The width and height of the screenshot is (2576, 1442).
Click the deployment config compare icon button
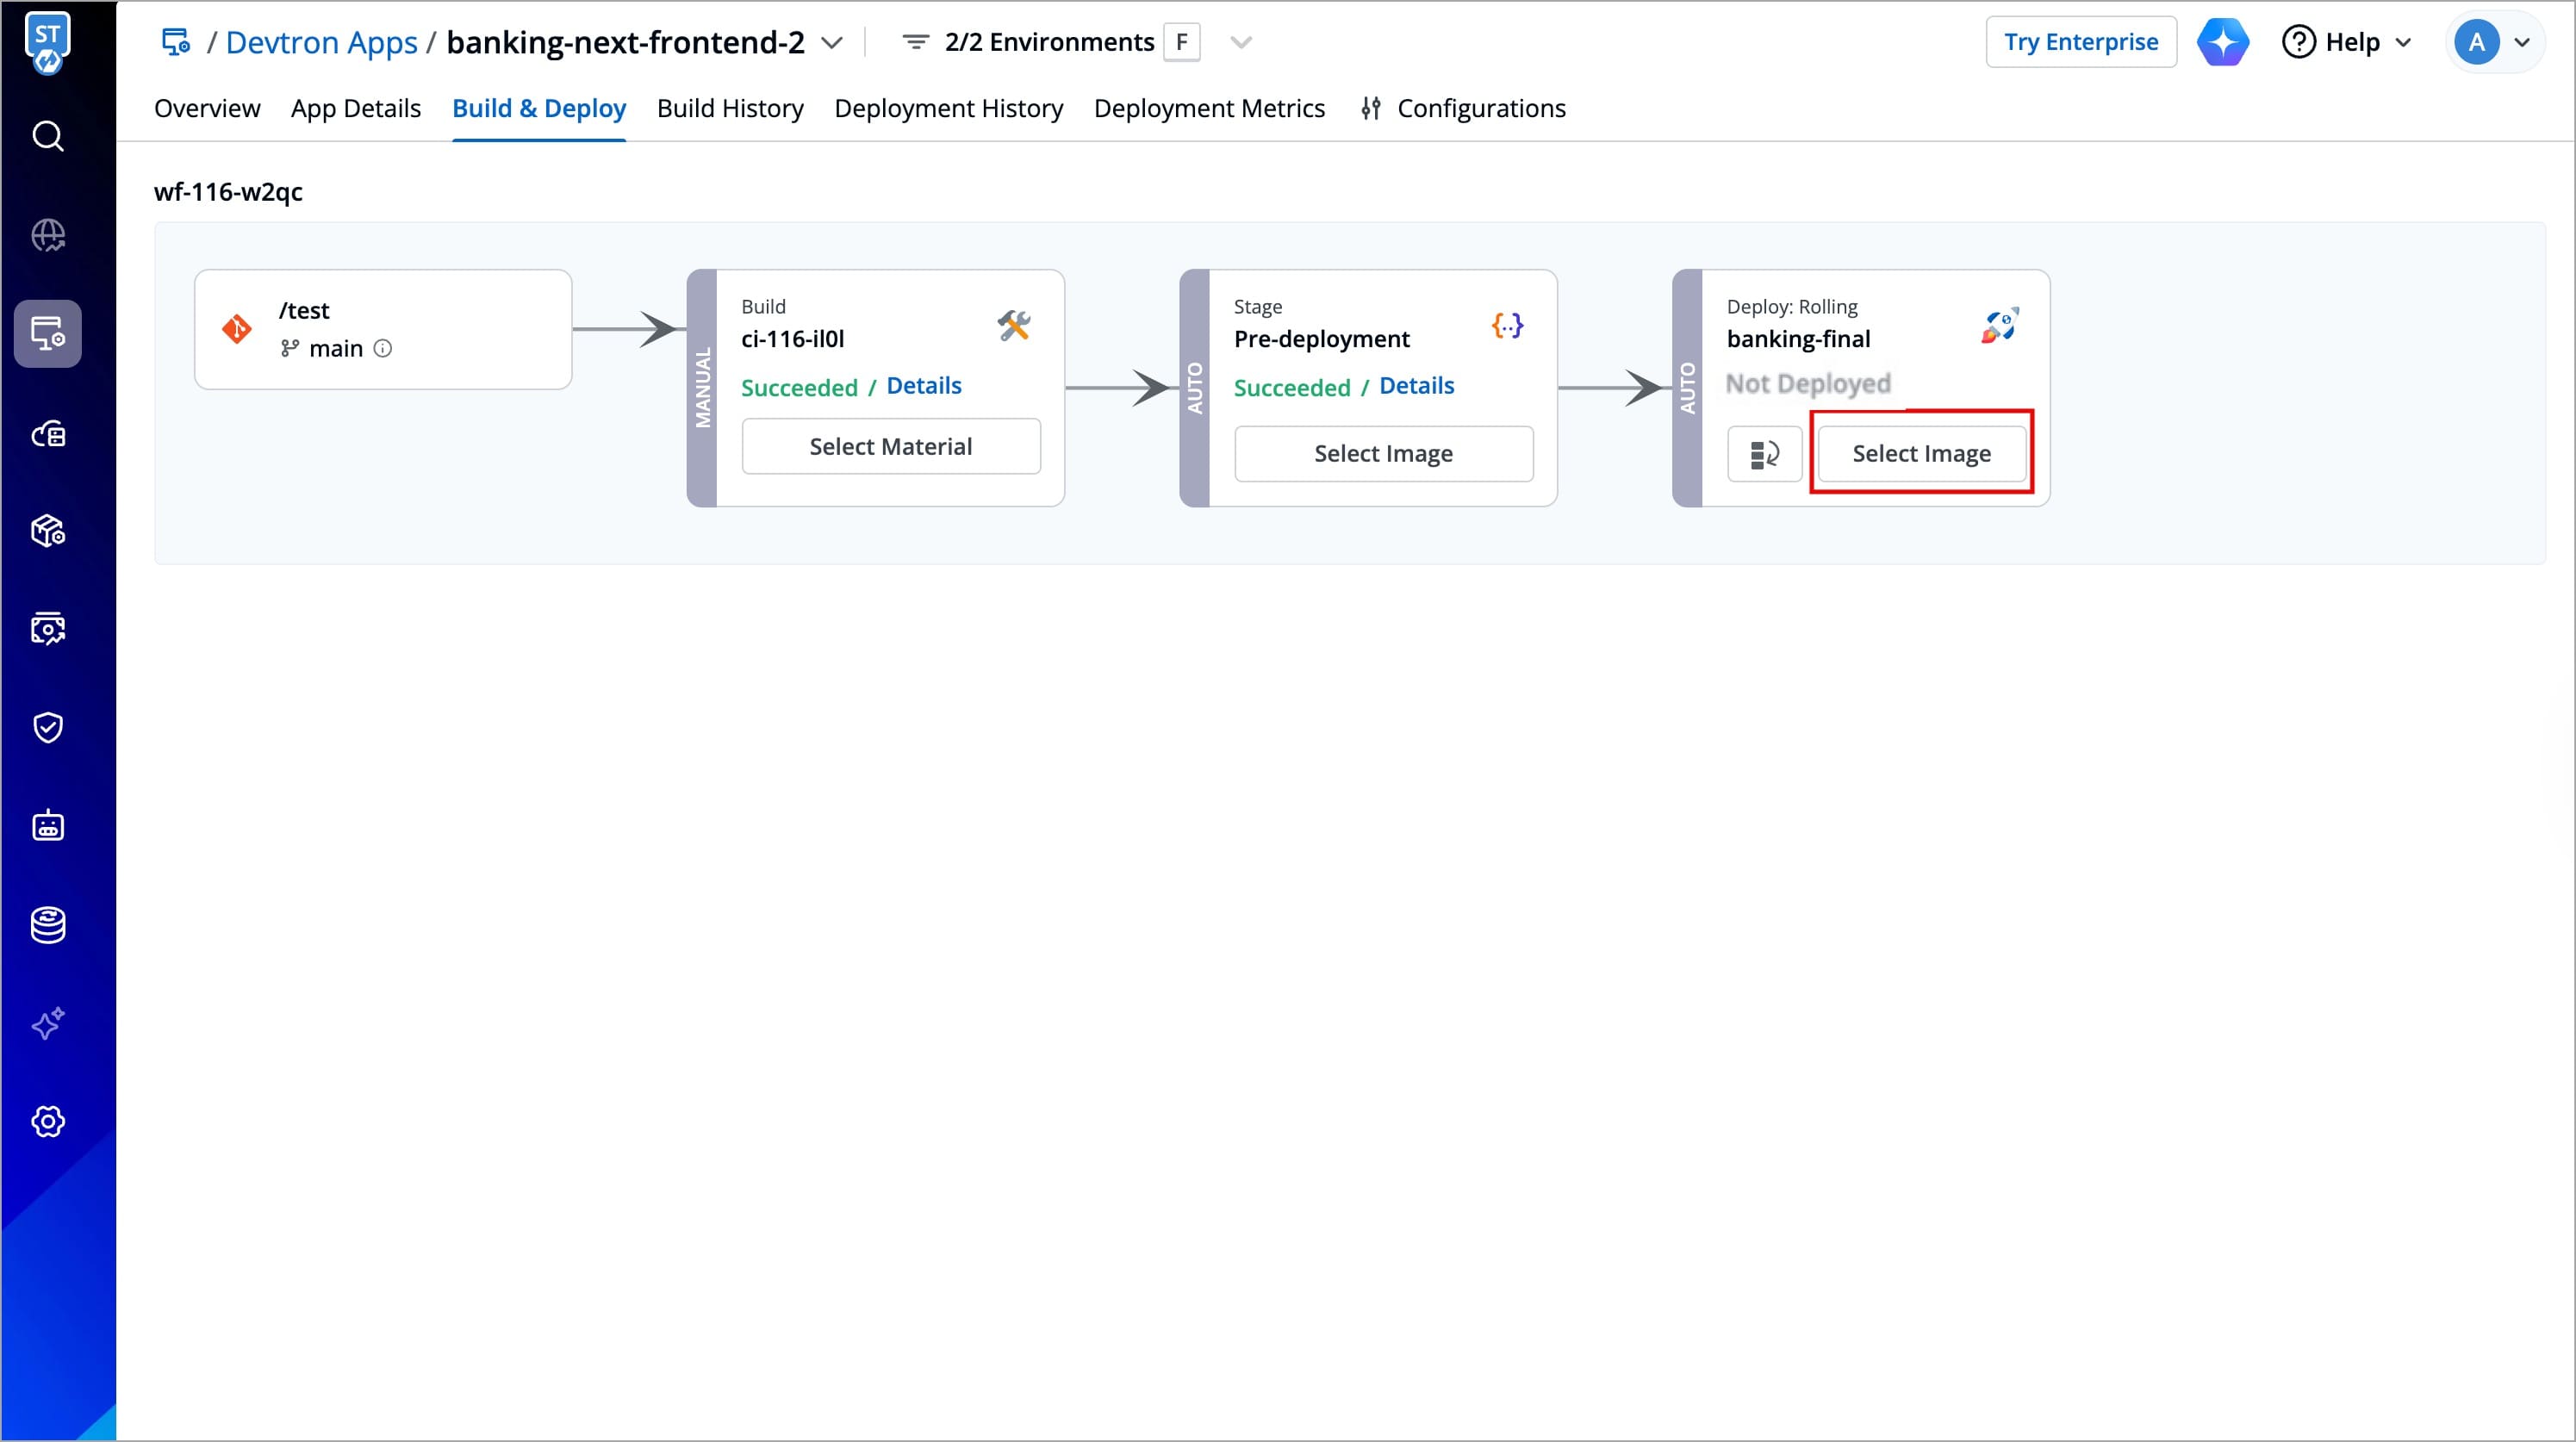click(x=1764, y=454)
